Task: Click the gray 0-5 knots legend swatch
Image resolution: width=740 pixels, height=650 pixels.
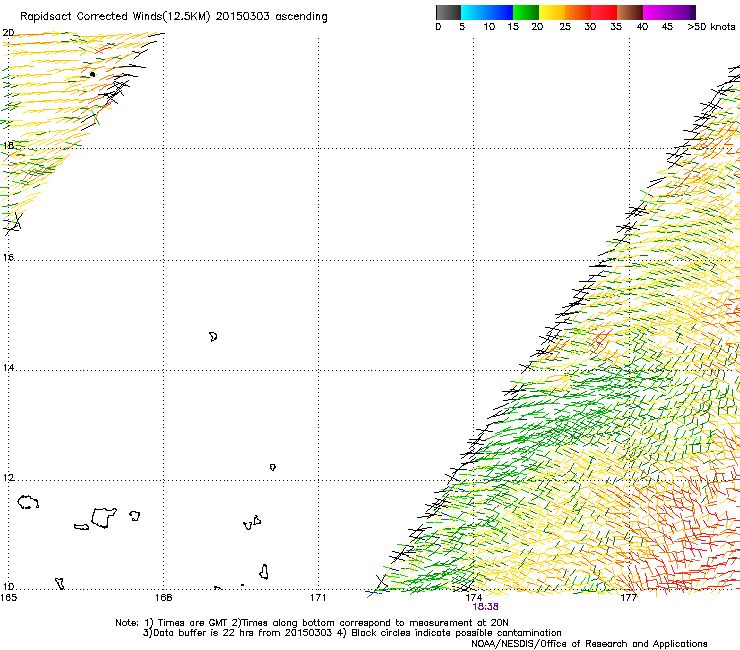Action: point(448,12)
